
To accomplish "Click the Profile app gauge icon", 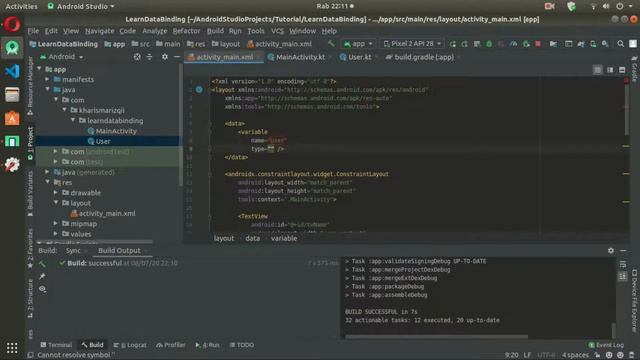I will point(513,44).
